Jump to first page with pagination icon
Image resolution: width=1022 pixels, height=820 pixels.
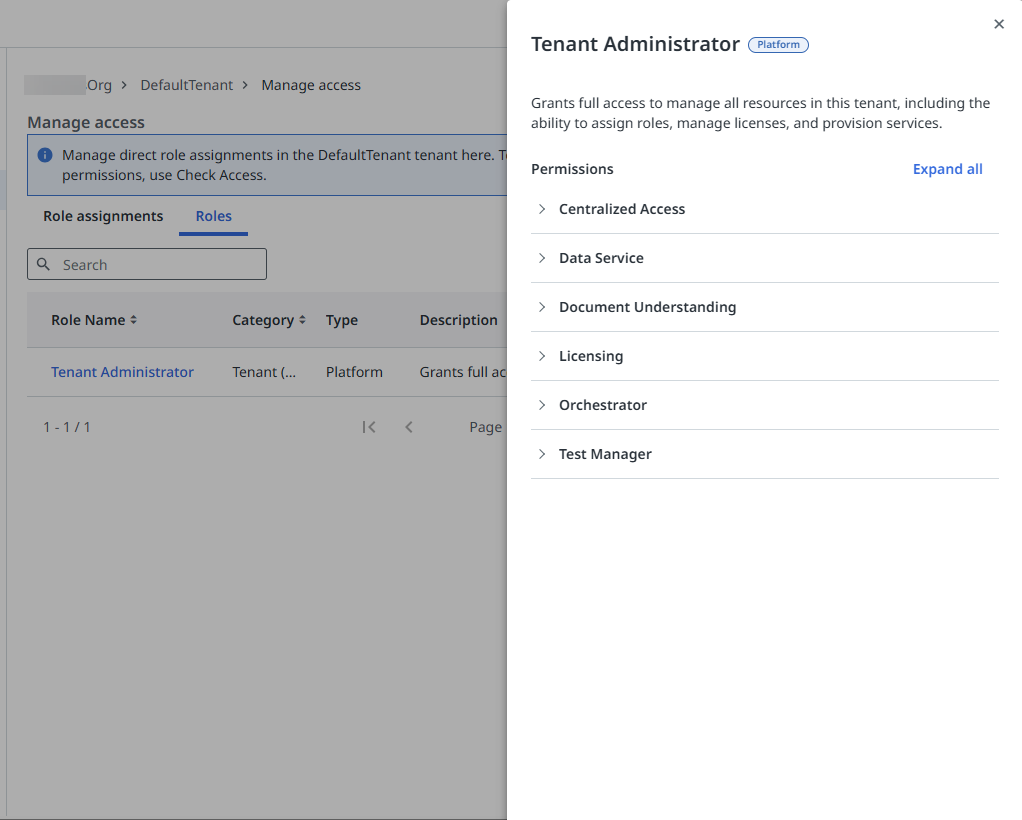369,427
